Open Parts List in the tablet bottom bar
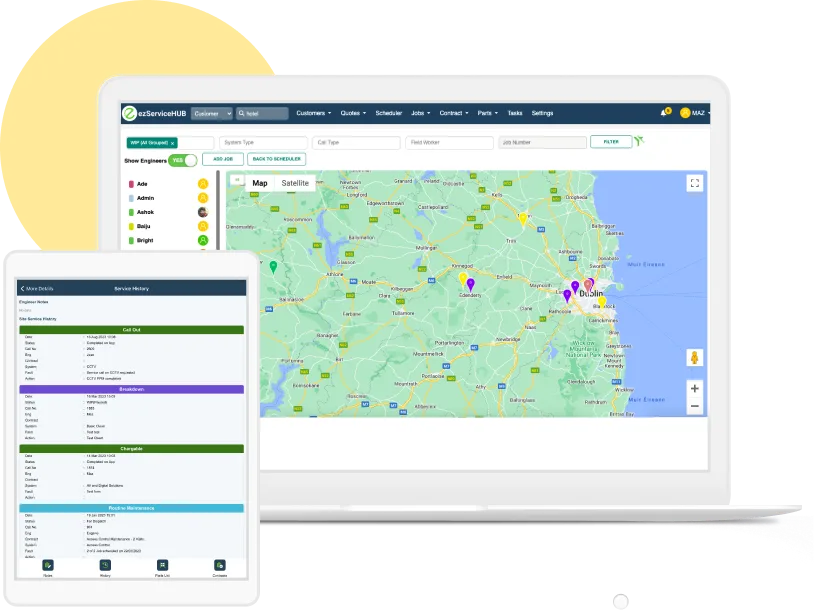 (162, 567)
